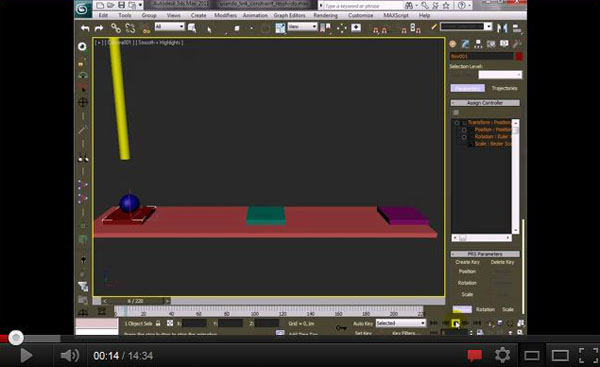
Task: Click the time slider showing frame of 220
Action: (135, 301)
